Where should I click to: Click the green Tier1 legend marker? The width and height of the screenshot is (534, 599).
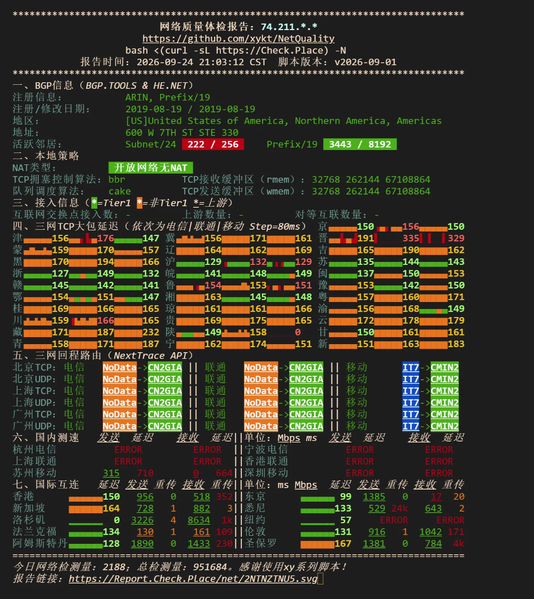[94, 203]
